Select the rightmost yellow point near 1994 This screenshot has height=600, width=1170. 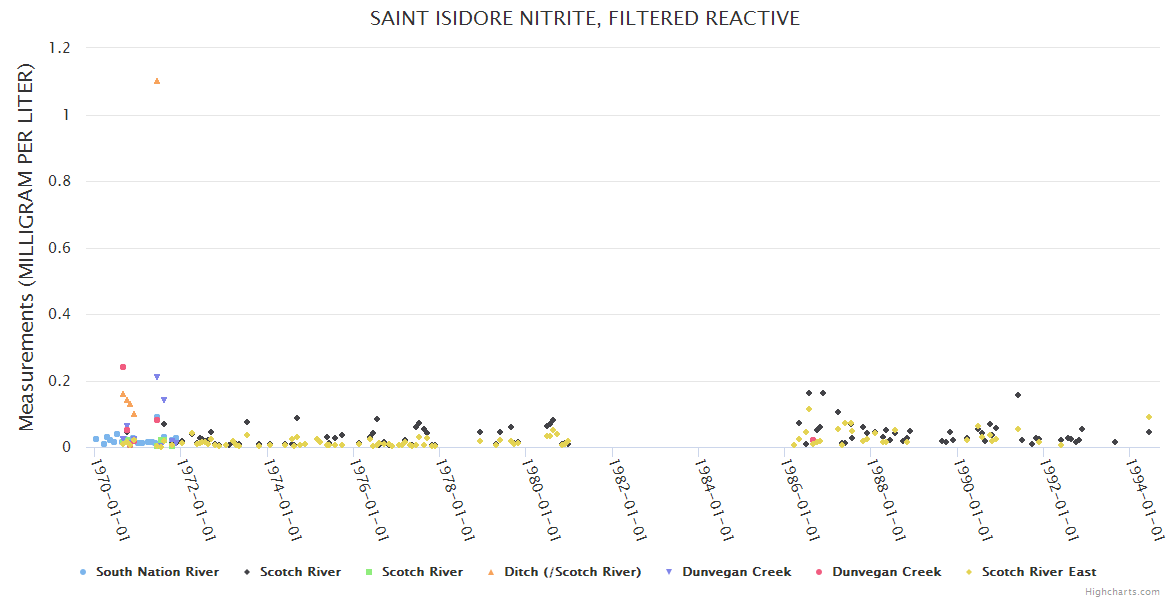tap(1149, 417)
